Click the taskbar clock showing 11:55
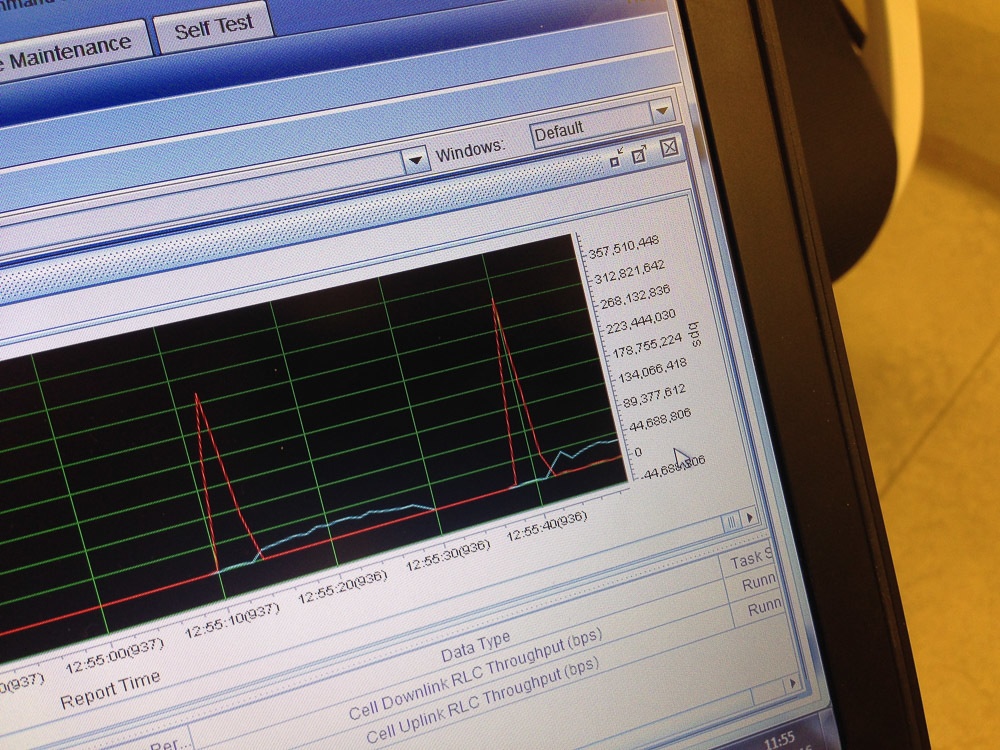Viewport: 1000px width, 750px height. click(x=778, y=740)
